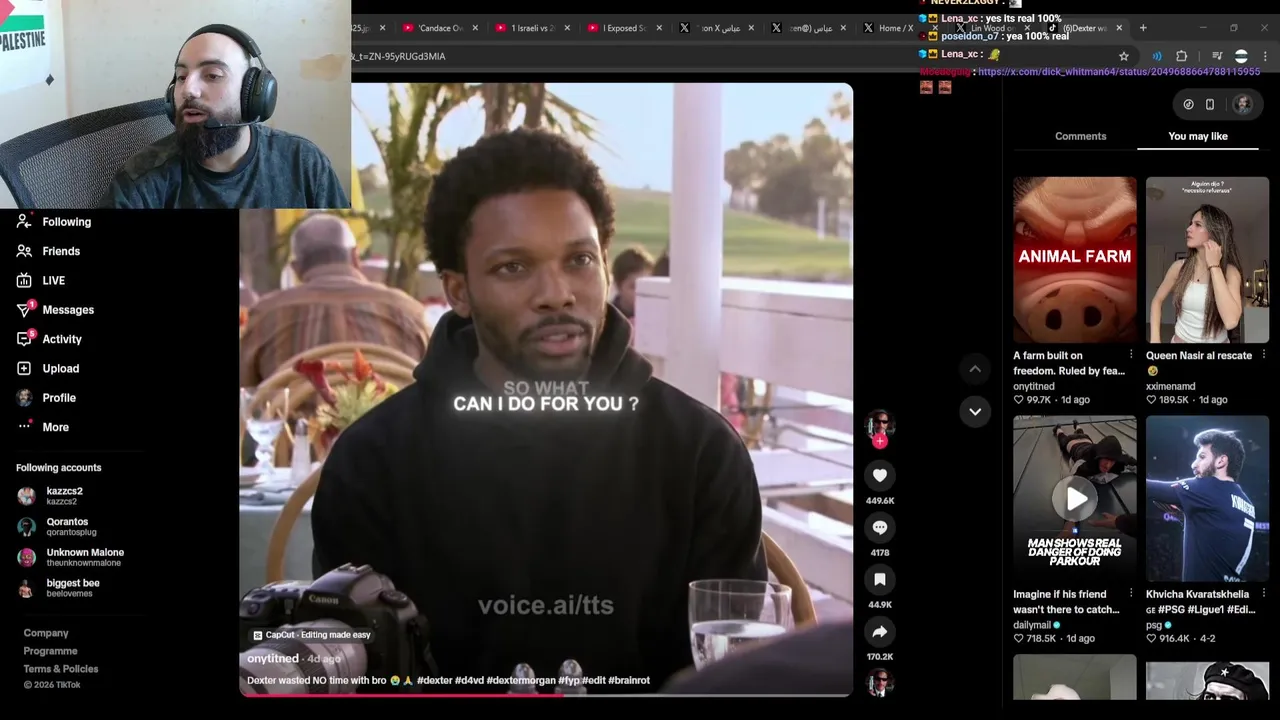Save video with the bookmark icon
The width and height of the screenshot is (1280, 720).
(880, 580)
